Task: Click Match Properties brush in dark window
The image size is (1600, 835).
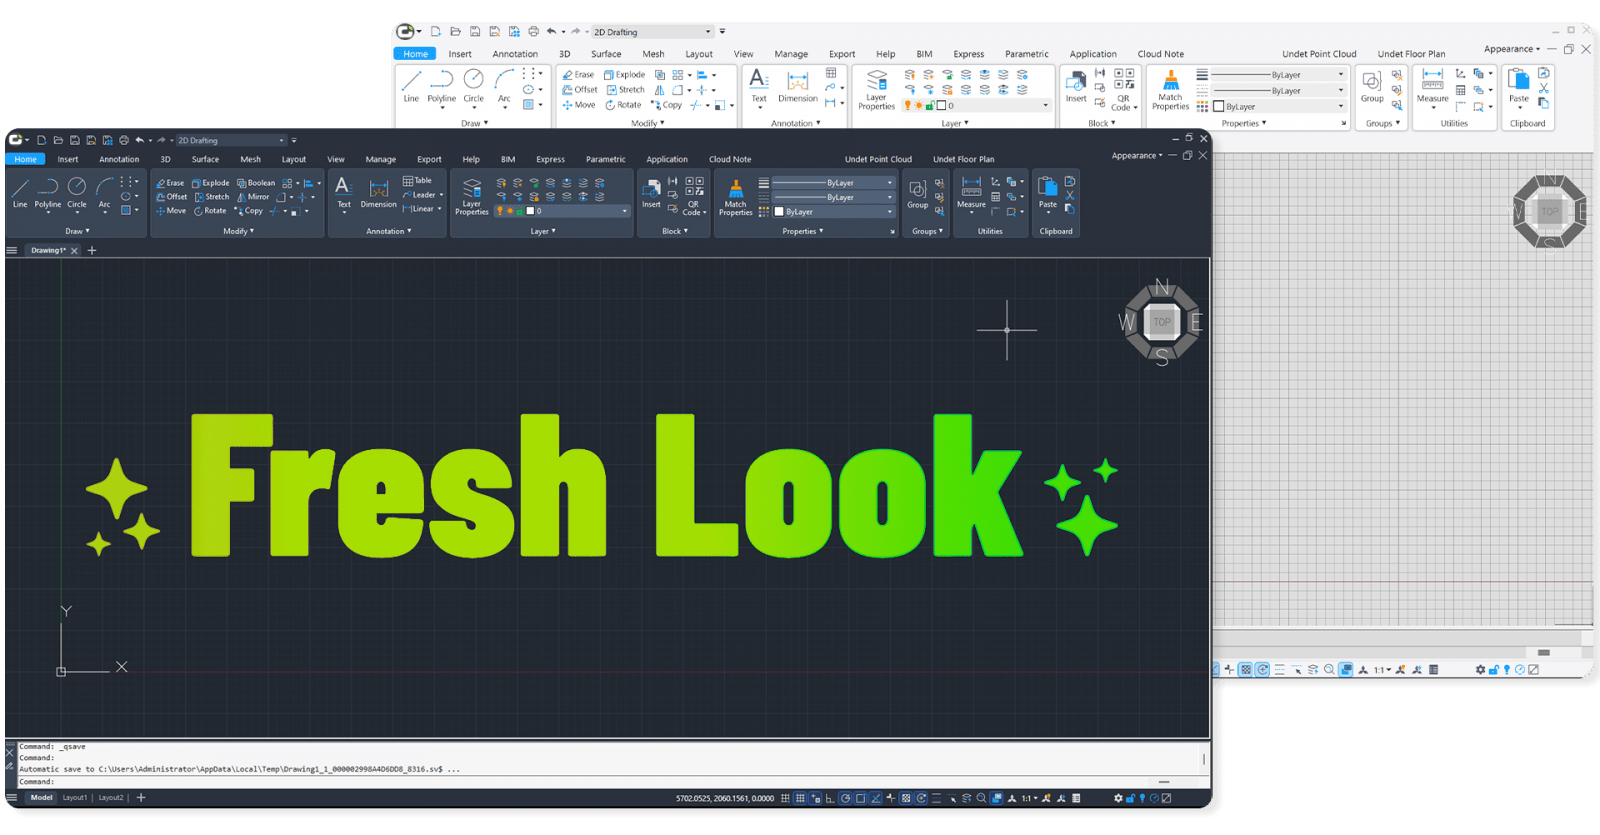Action: [x=735, y=196]
